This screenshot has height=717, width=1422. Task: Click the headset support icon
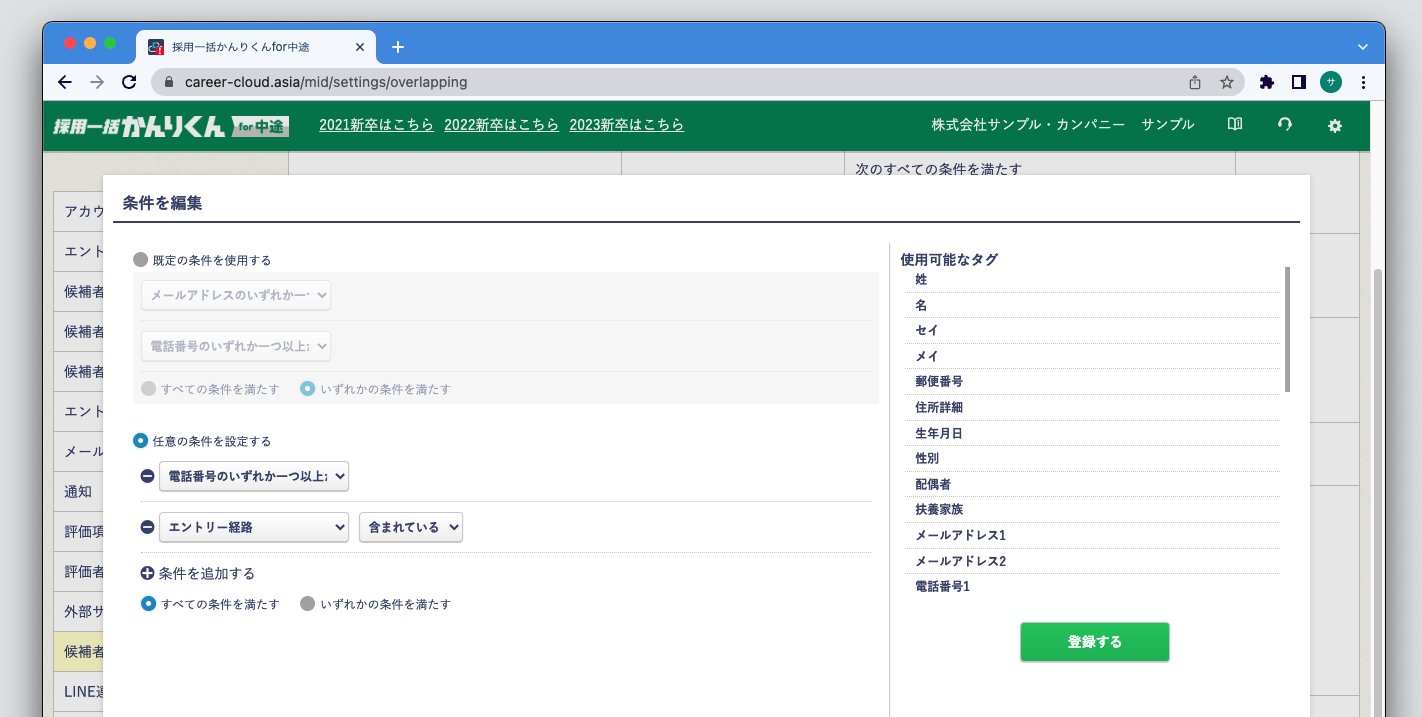(x=1285, y=124)
